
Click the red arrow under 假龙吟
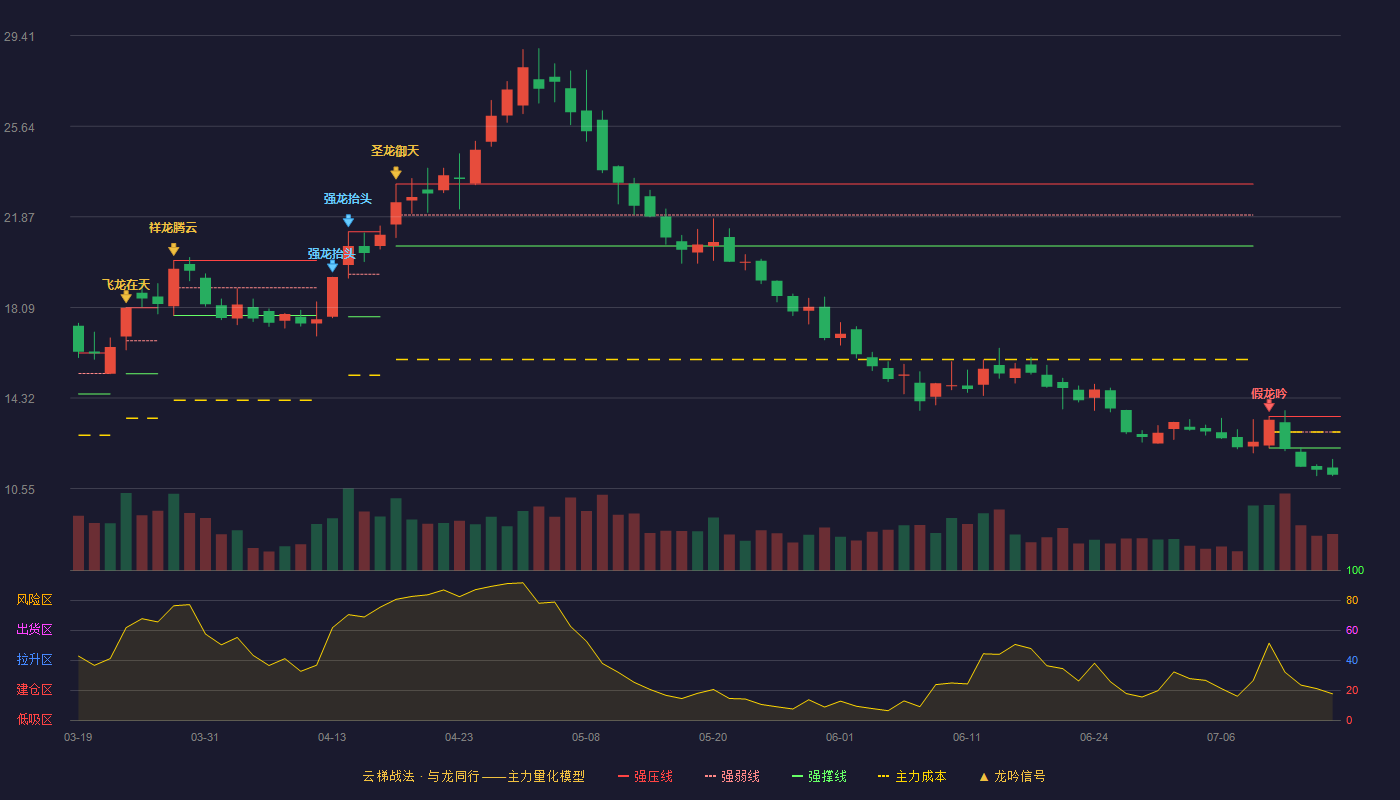click(x=1269, y=405)
